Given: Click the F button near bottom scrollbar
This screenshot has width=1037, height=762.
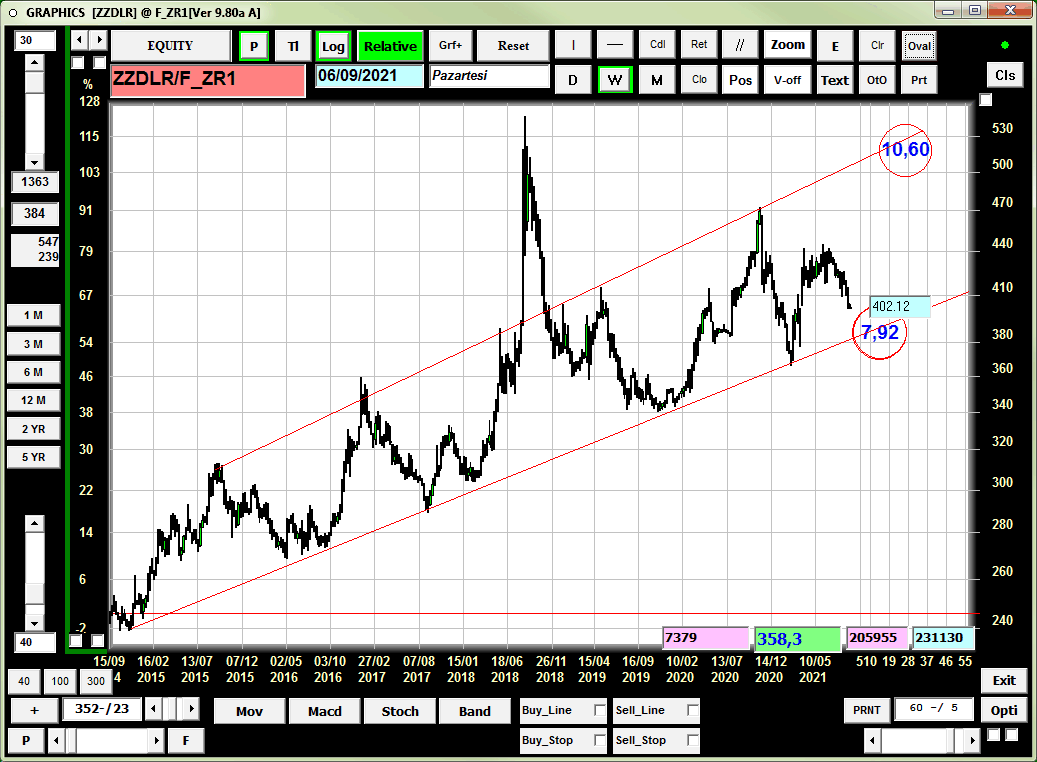Looking at the screenshot, I should click(186, 740).
